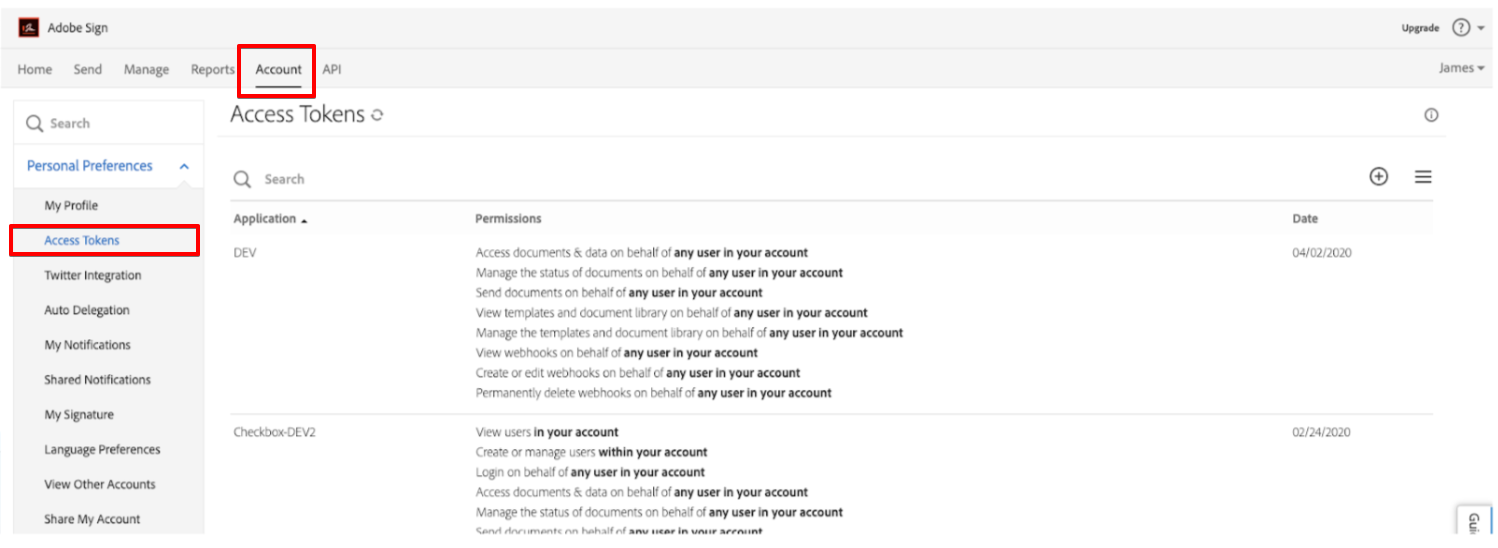The image size is (1498, 548).
Task: Switch to the API tab
Action: click(x=332, y=69)
